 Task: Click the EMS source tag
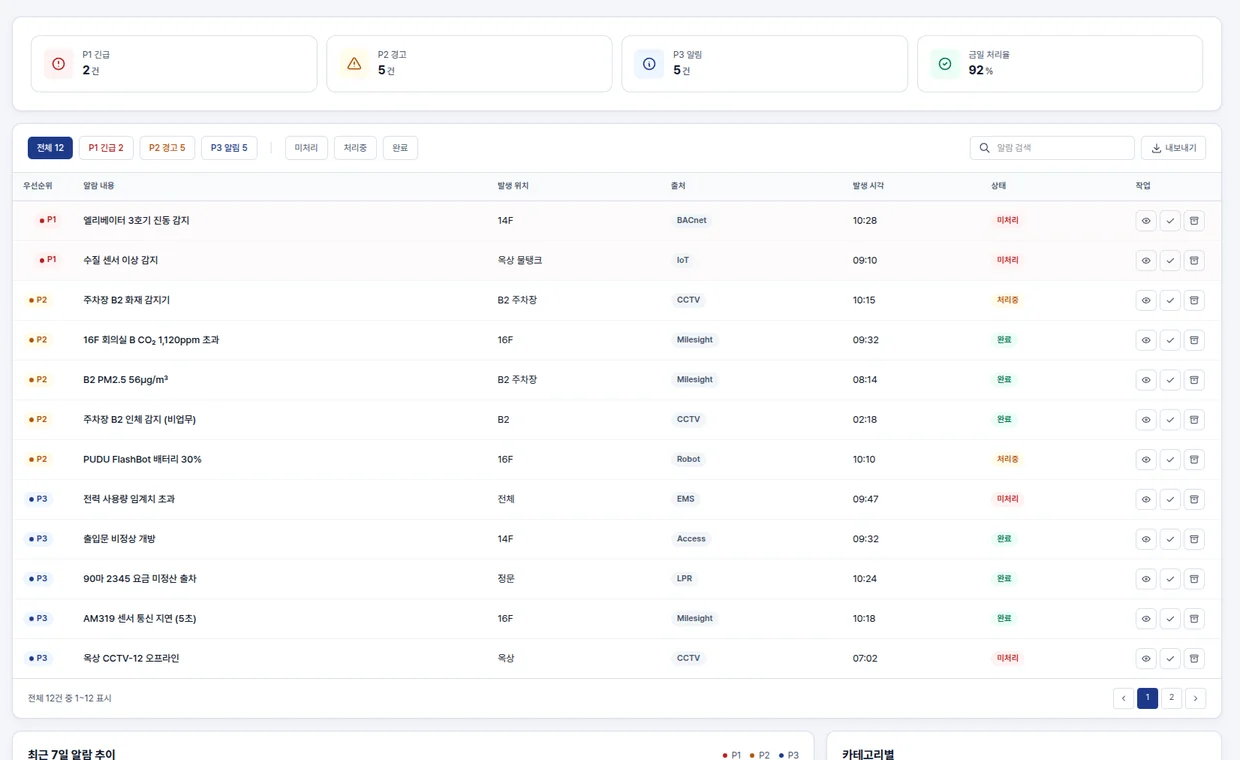685,499
